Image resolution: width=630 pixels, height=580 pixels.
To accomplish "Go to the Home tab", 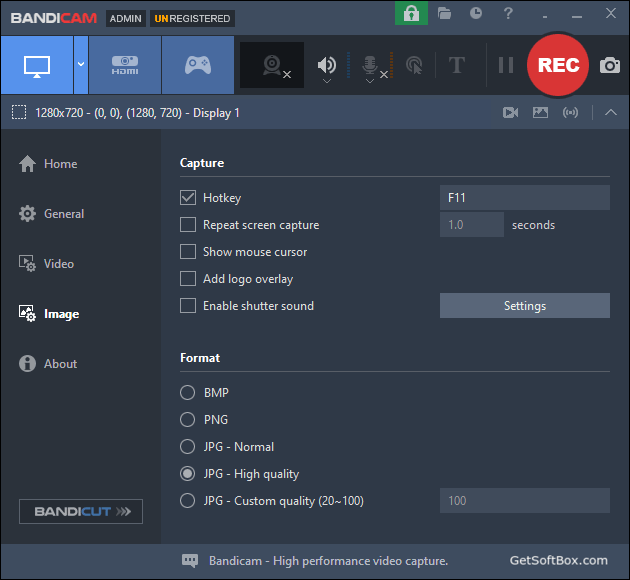I will tap(48, 164).
